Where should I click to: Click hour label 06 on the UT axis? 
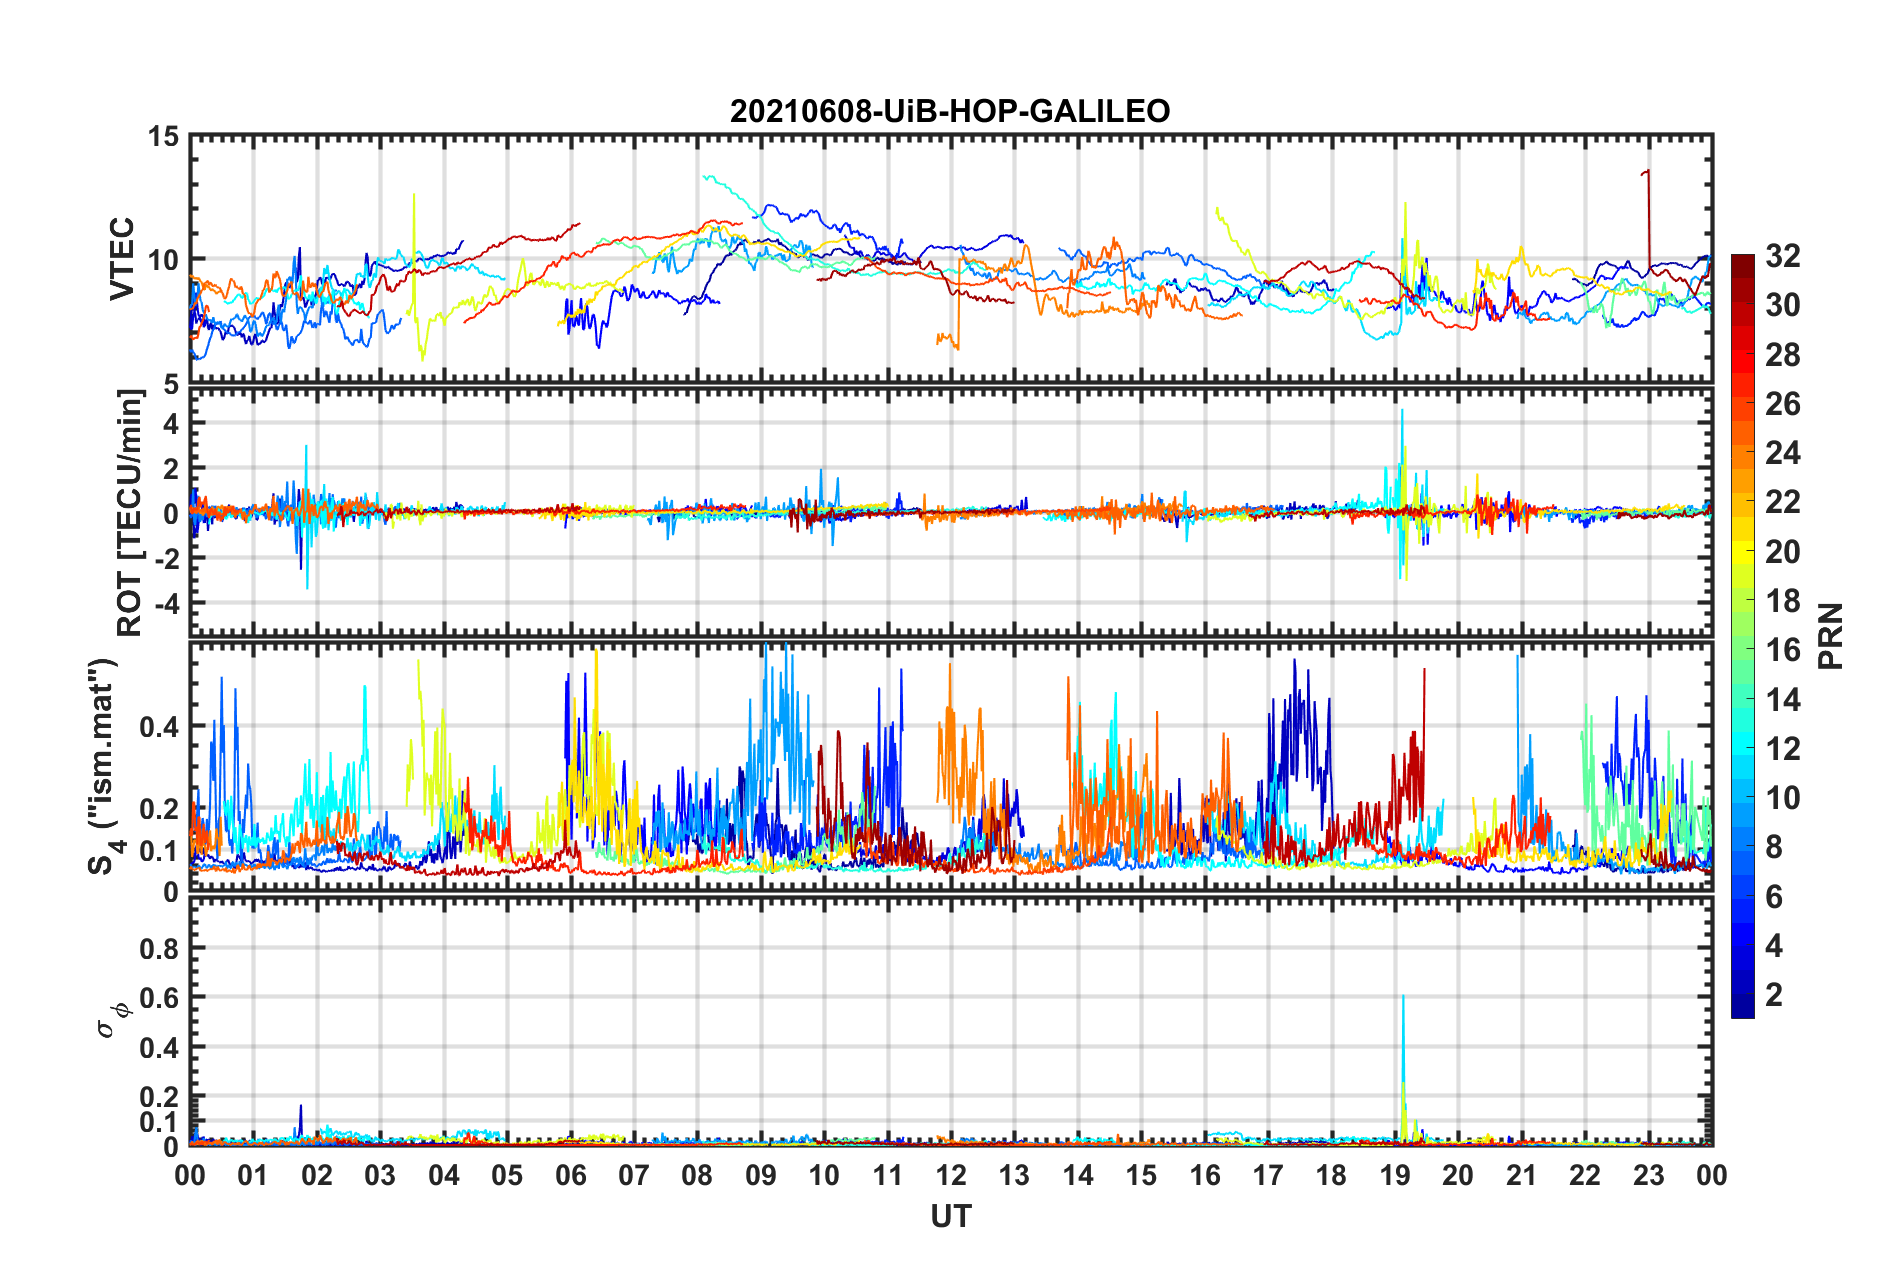[x=571, y=1175]
